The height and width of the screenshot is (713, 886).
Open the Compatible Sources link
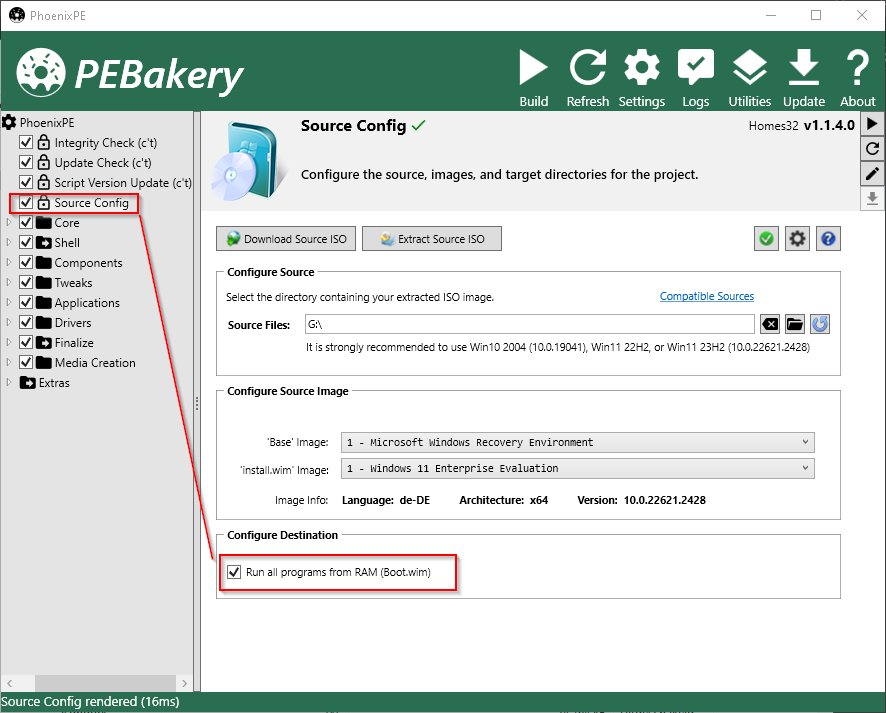(707, 296)
